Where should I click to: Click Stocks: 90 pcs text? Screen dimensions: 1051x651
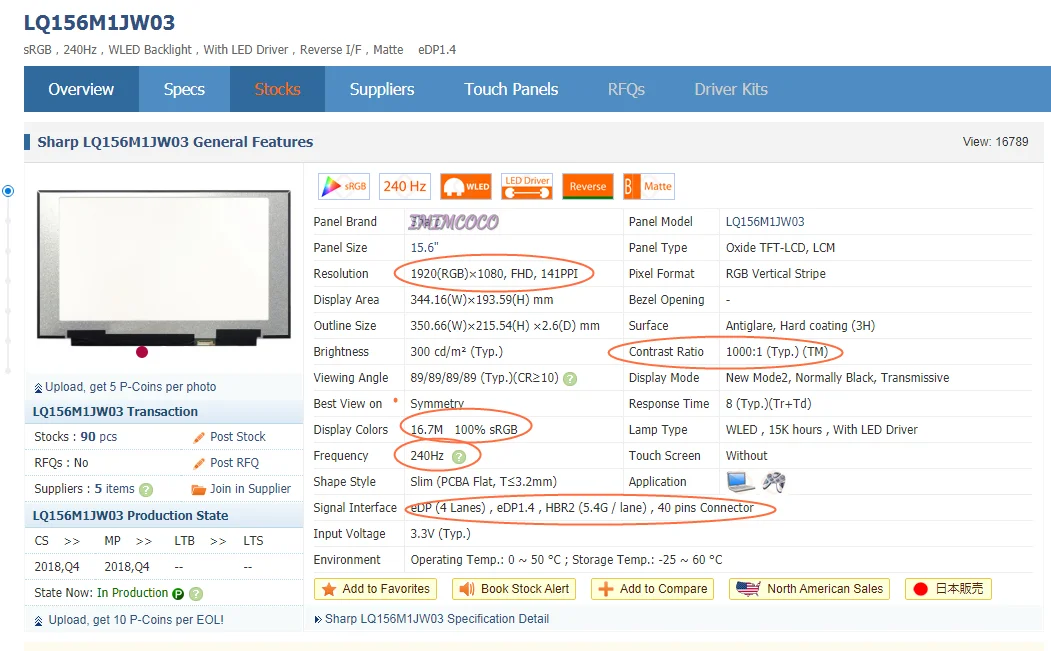[76, 436]
